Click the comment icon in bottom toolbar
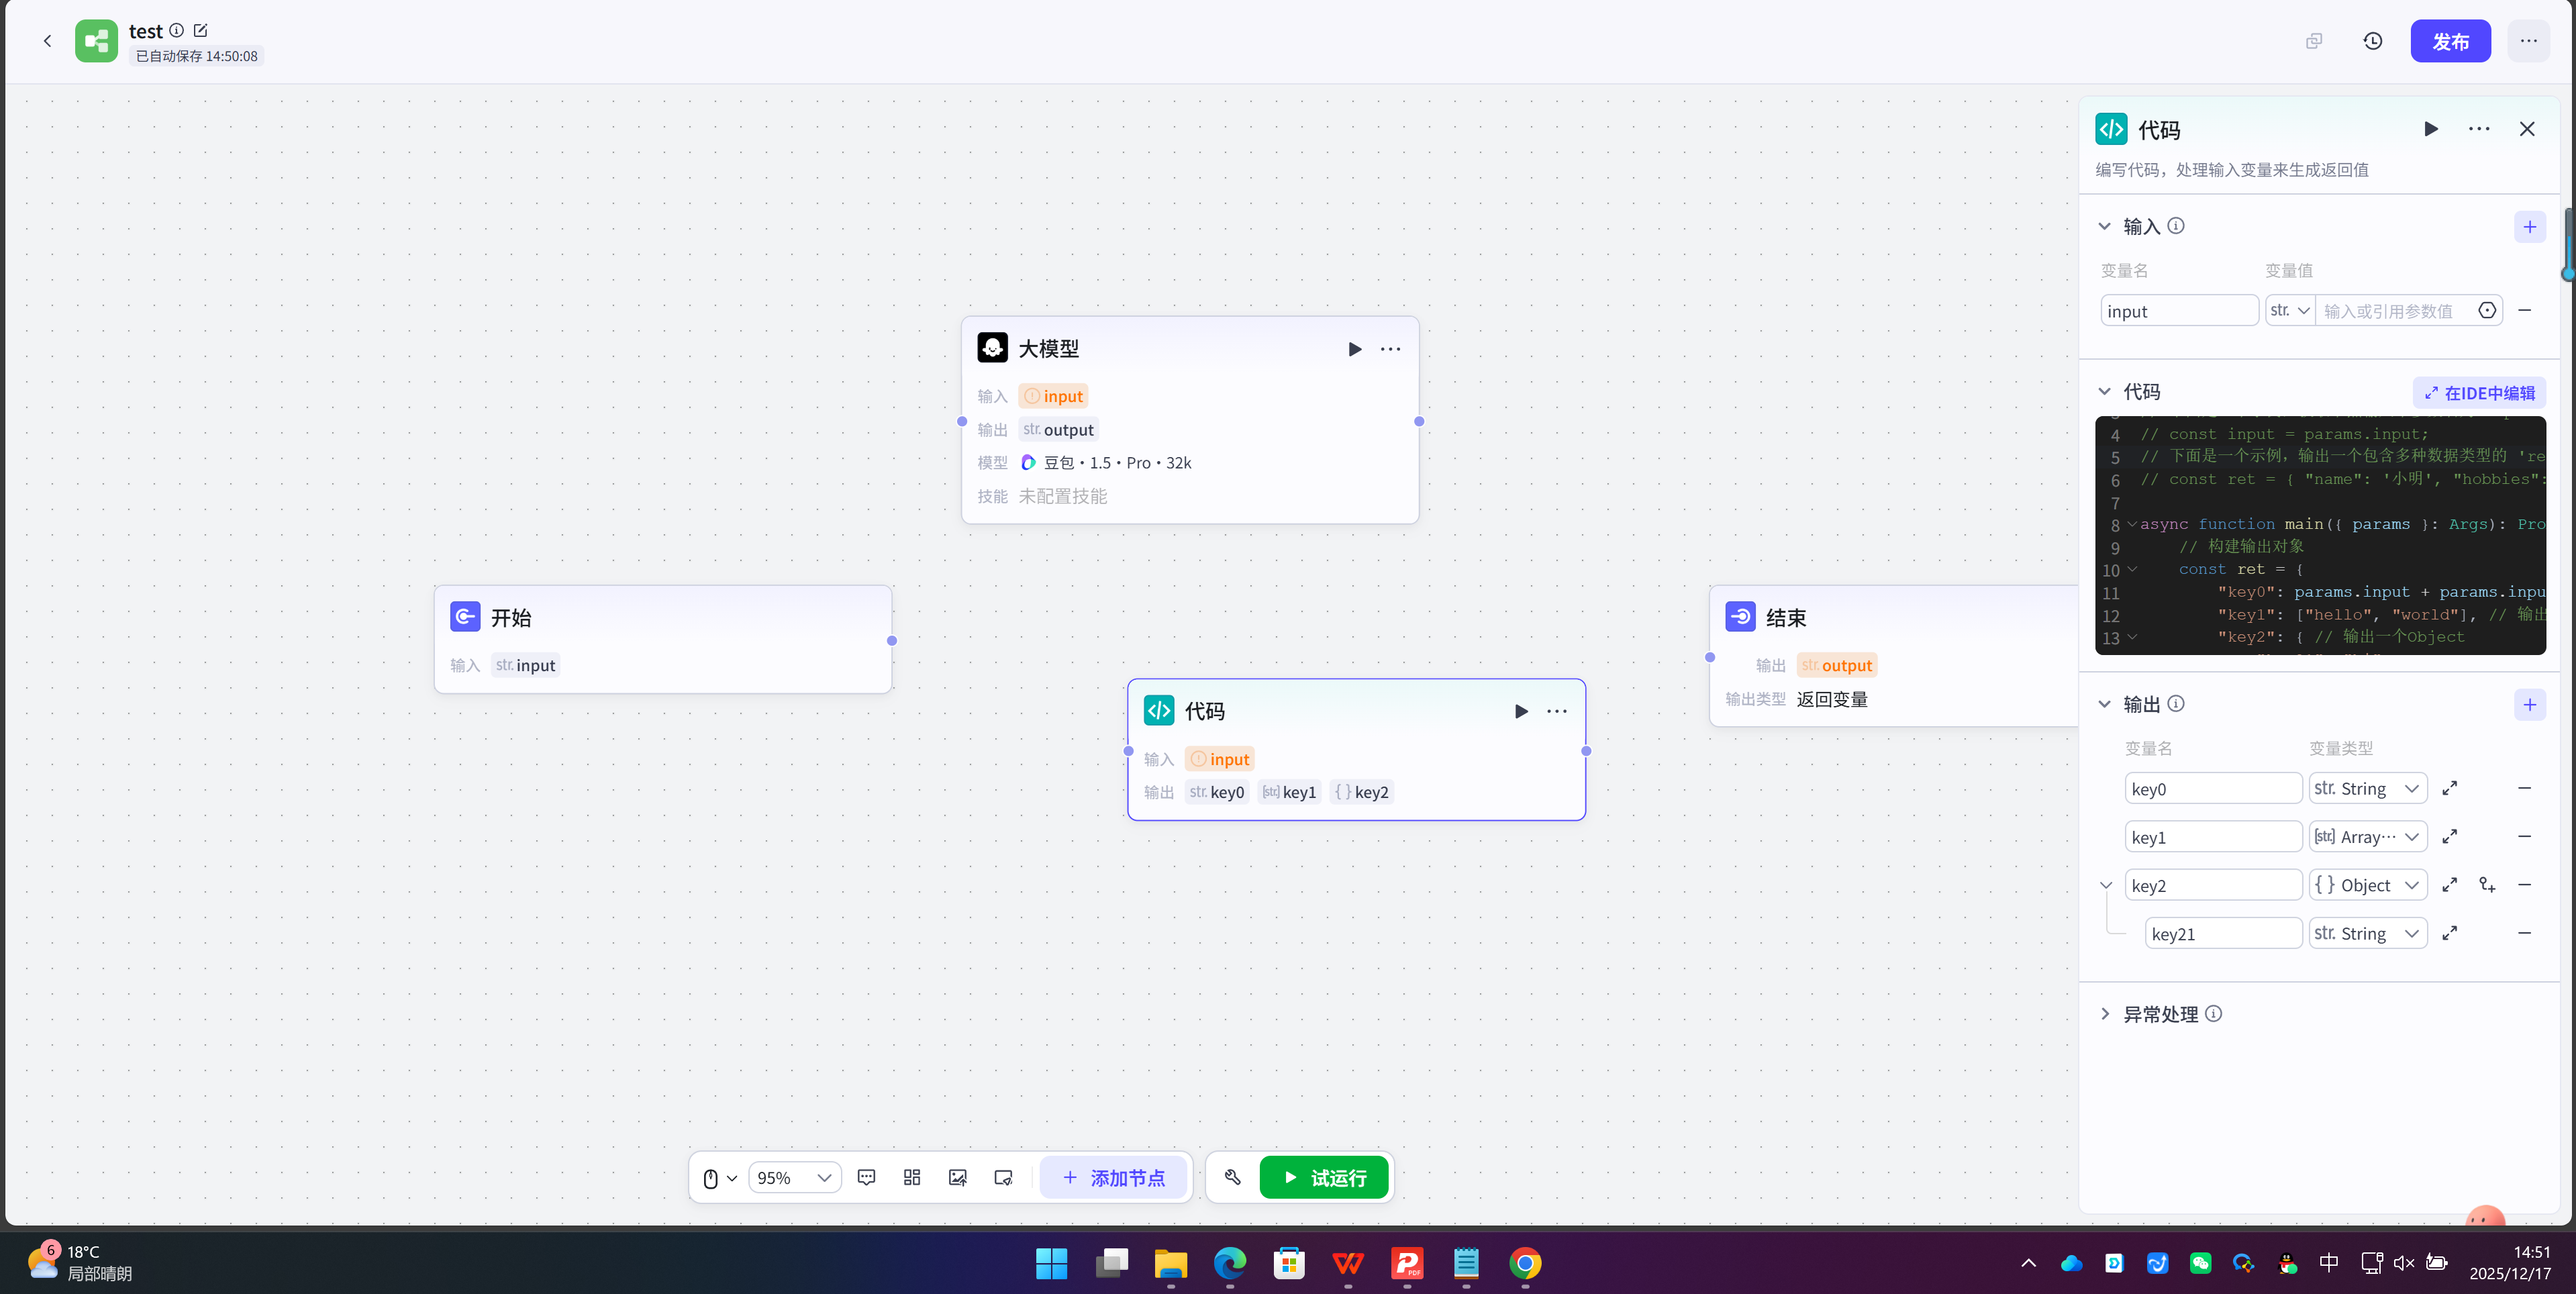This screenshot has width=2576, height=1294. pos(866,1177)
